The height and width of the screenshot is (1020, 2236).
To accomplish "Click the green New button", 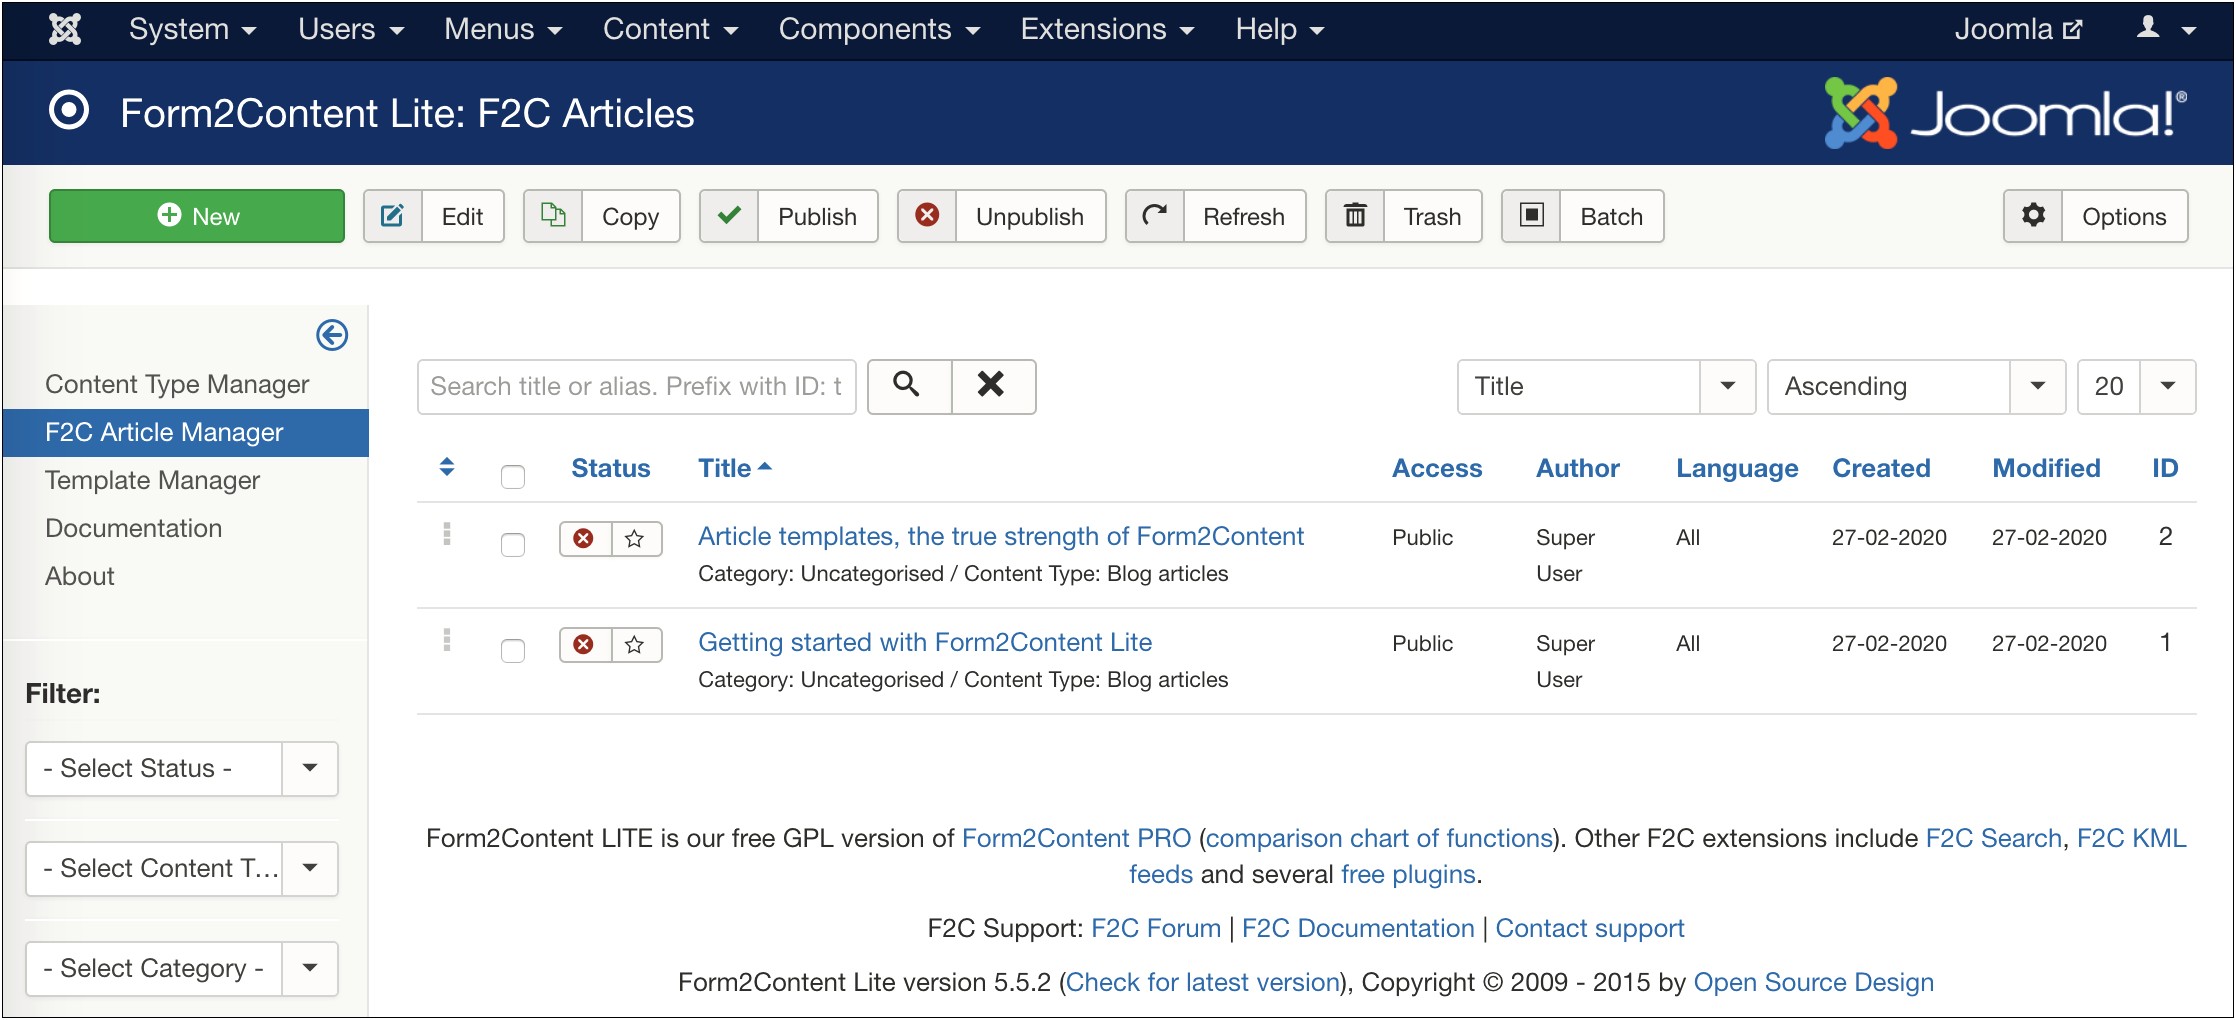I will [197, 216].
